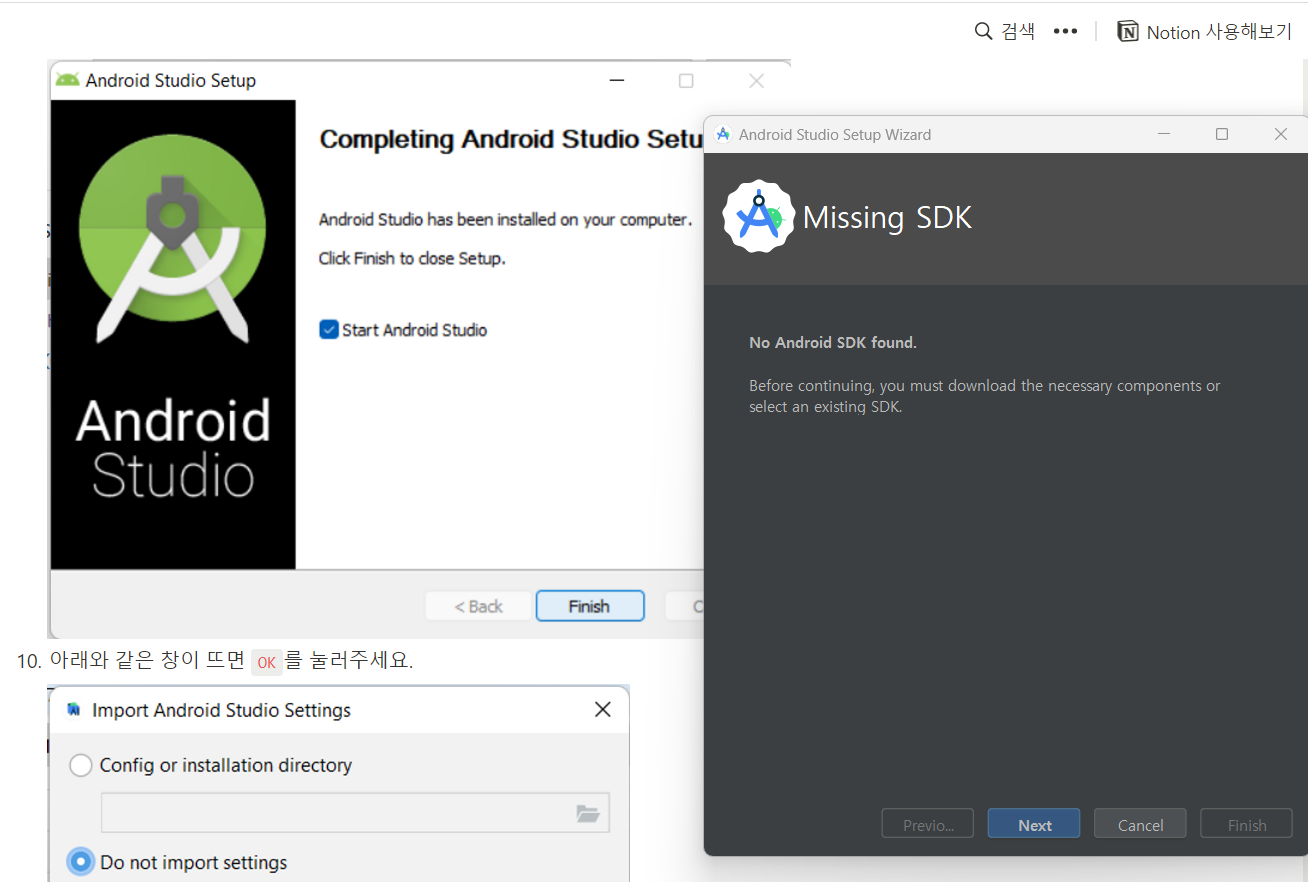This screenshot has width=1308, height=882.
Task: Minimize the Android Studio Setup Wizard window
Action: click(1163, 134)
